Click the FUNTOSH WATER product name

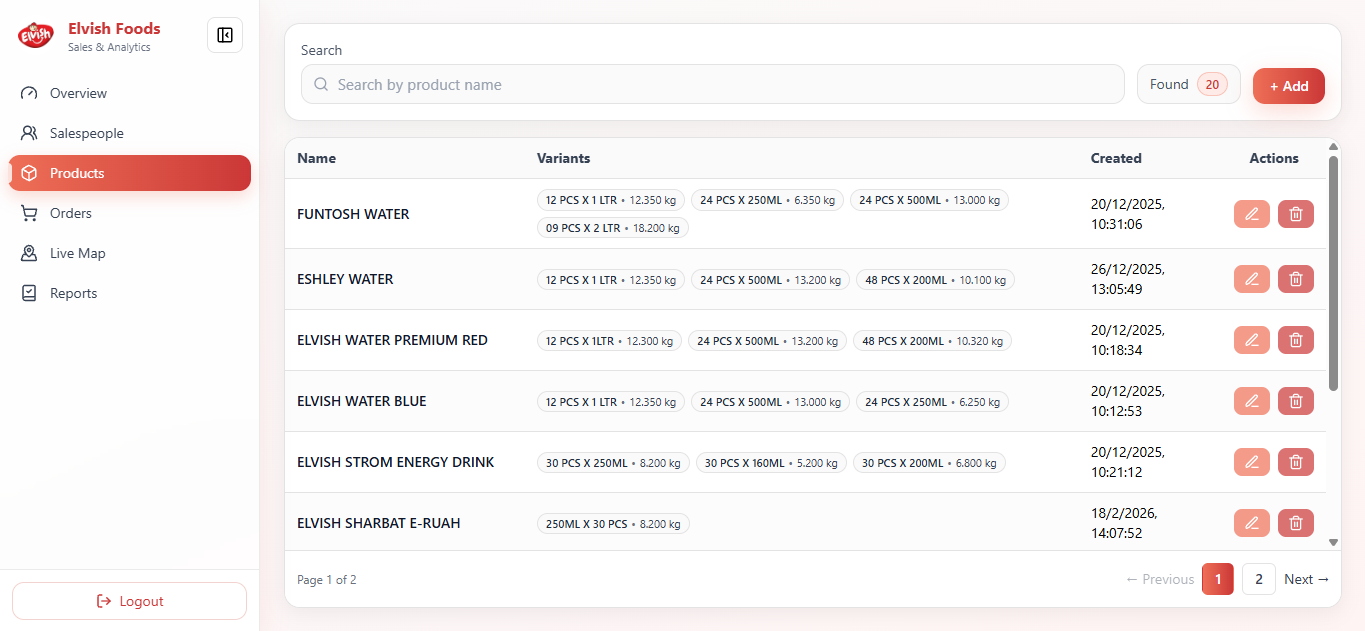353,214
